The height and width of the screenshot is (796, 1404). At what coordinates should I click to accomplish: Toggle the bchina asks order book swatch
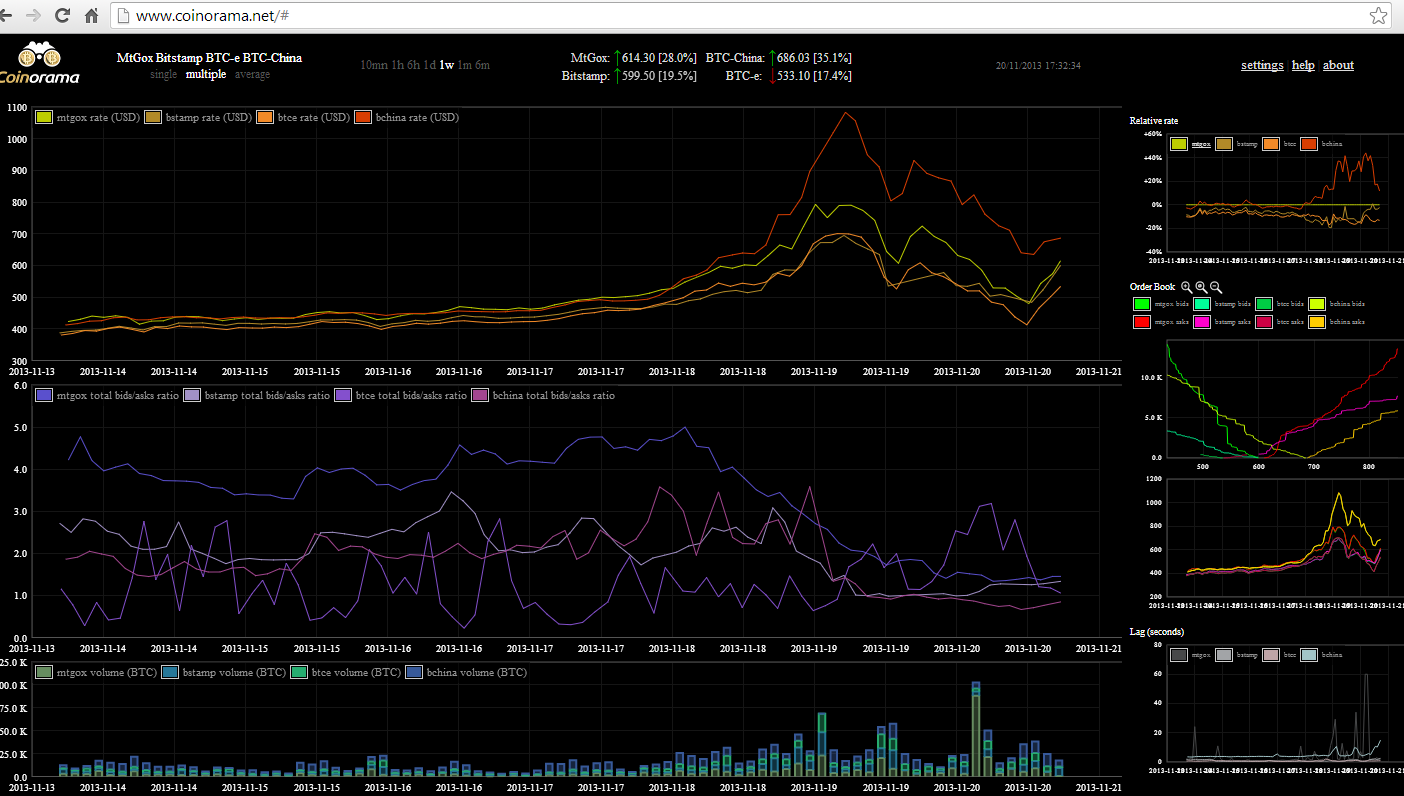click(x=1318, y=321)
